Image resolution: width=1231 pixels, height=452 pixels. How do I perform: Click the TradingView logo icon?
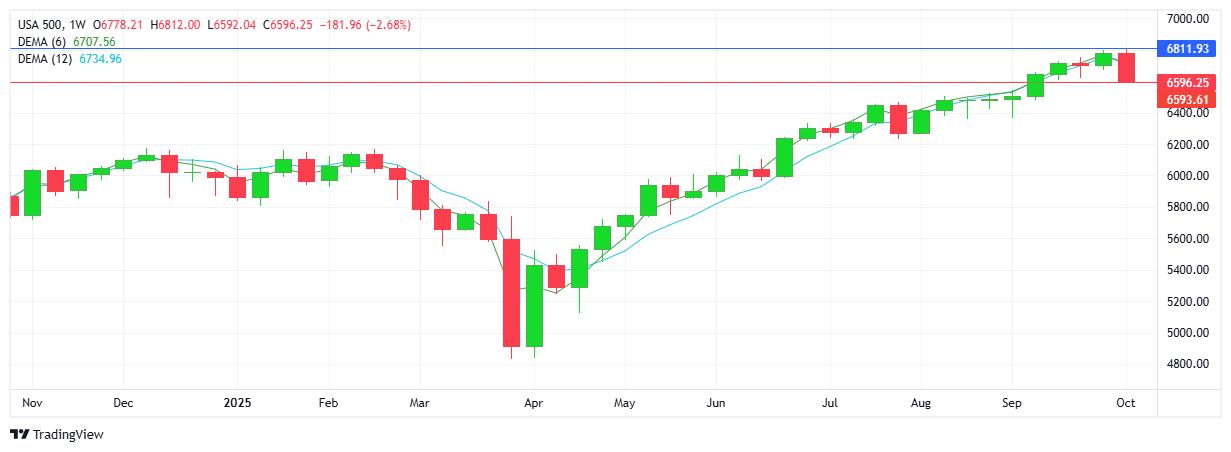pyautogui.click(x=18, y=434)
